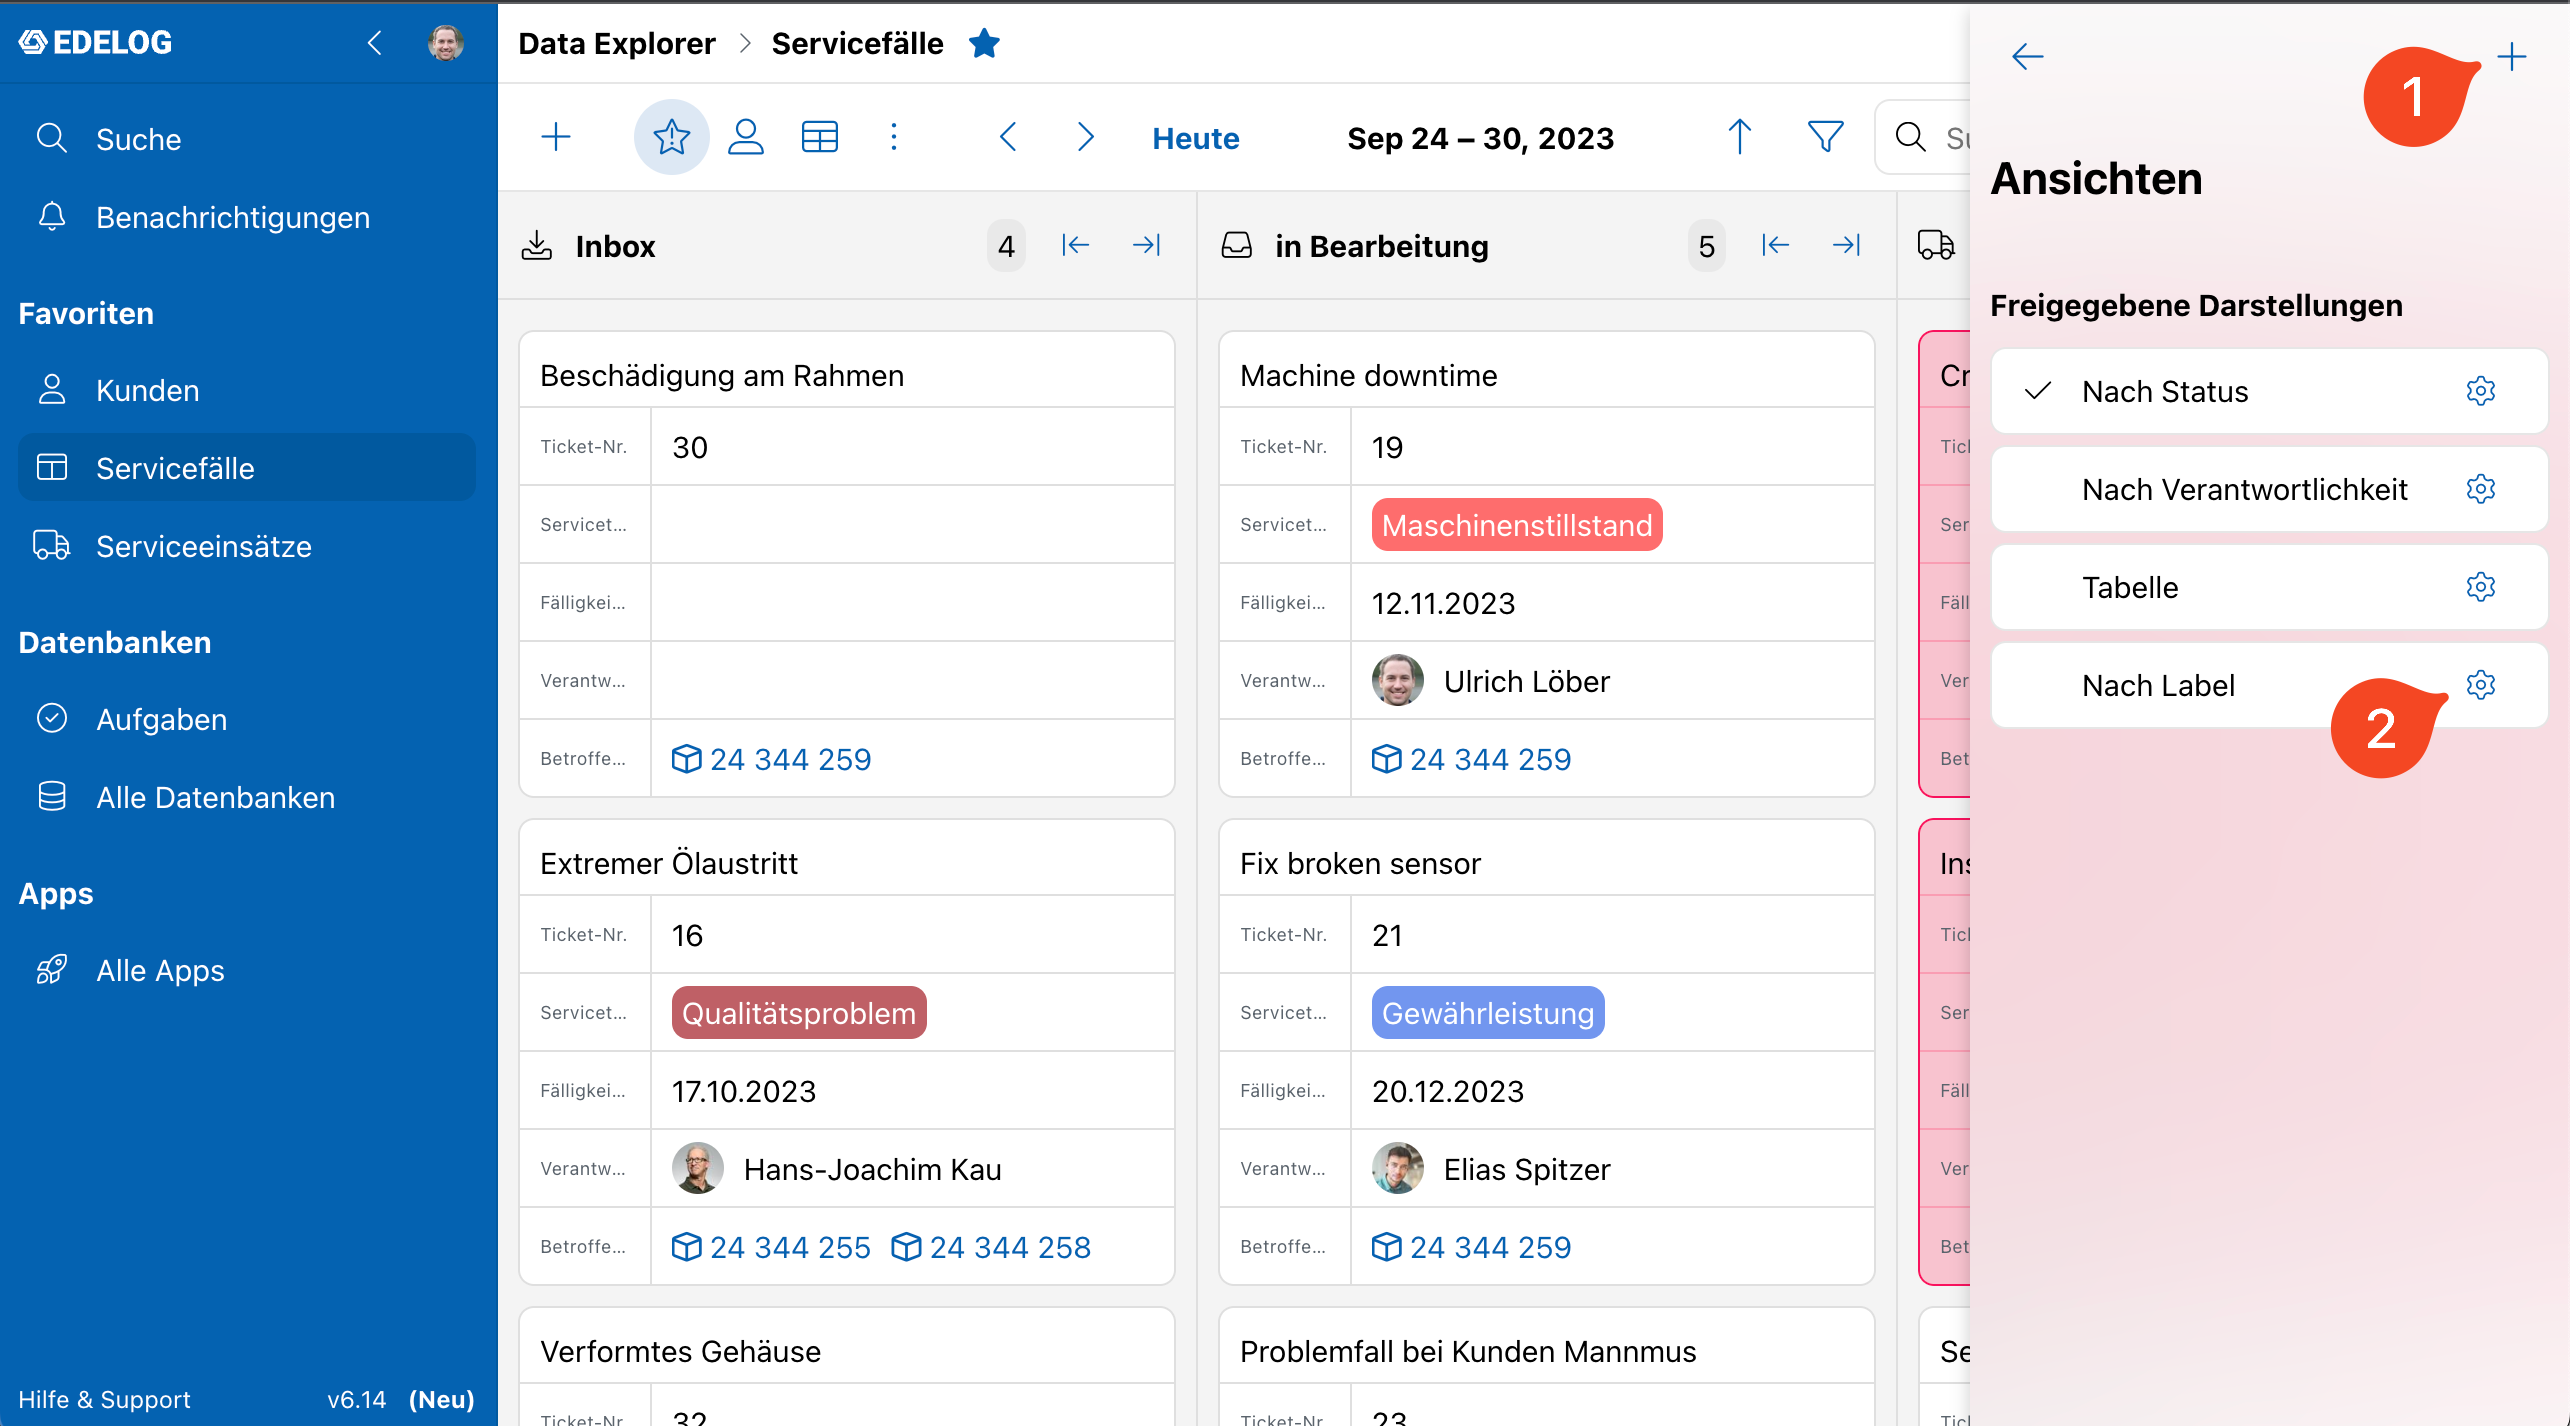The height and width of the screenshot is (1426, 2570).
Task: Click the person icon in toolbar
Action: point(746,137)
